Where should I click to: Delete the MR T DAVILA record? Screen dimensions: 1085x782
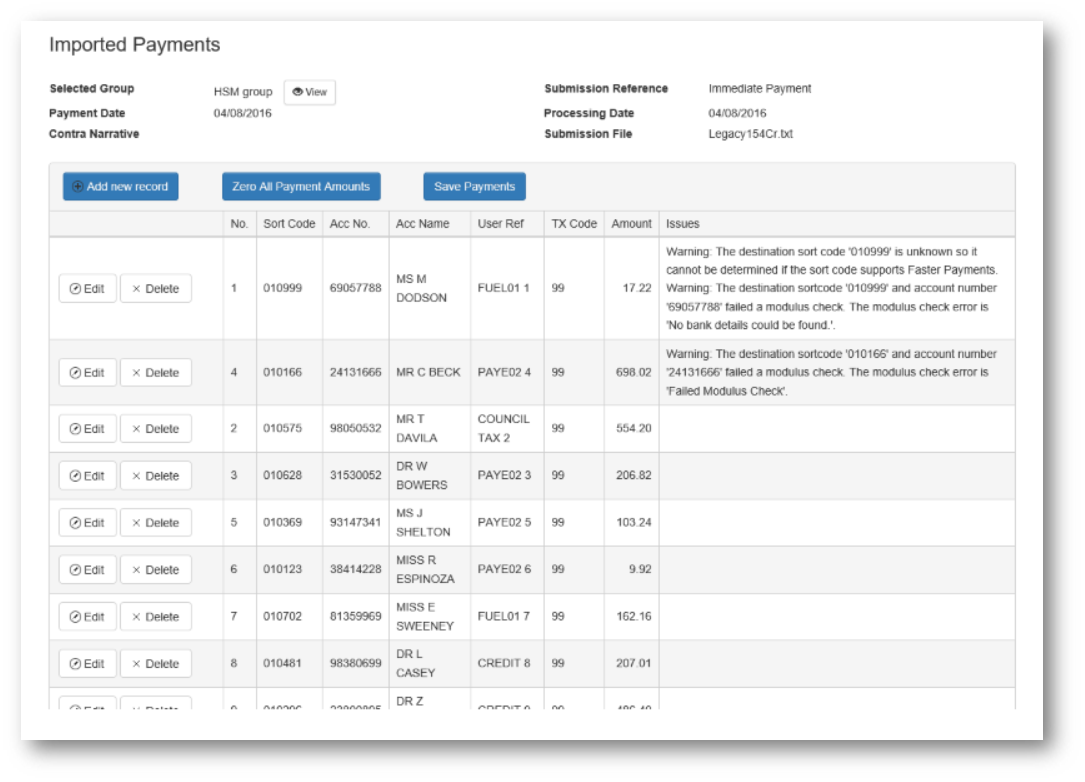[155, 429]
